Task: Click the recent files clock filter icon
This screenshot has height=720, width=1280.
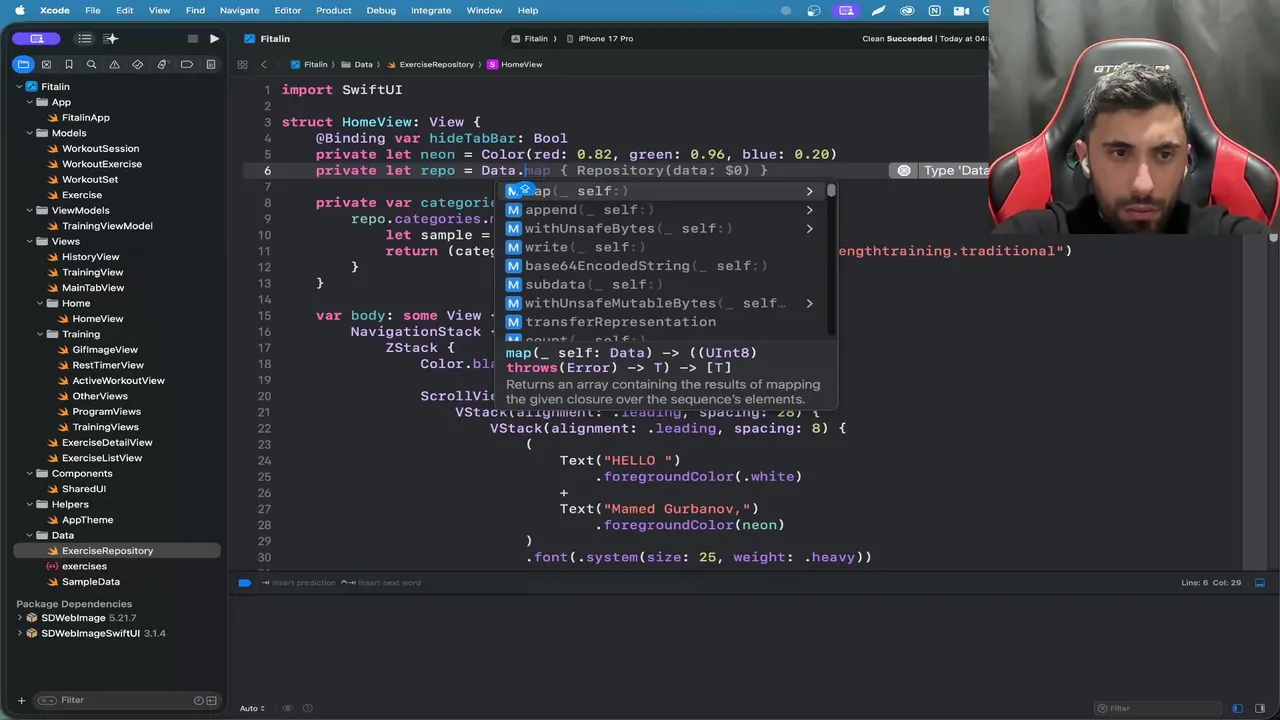Action: (x=199, y=700)
